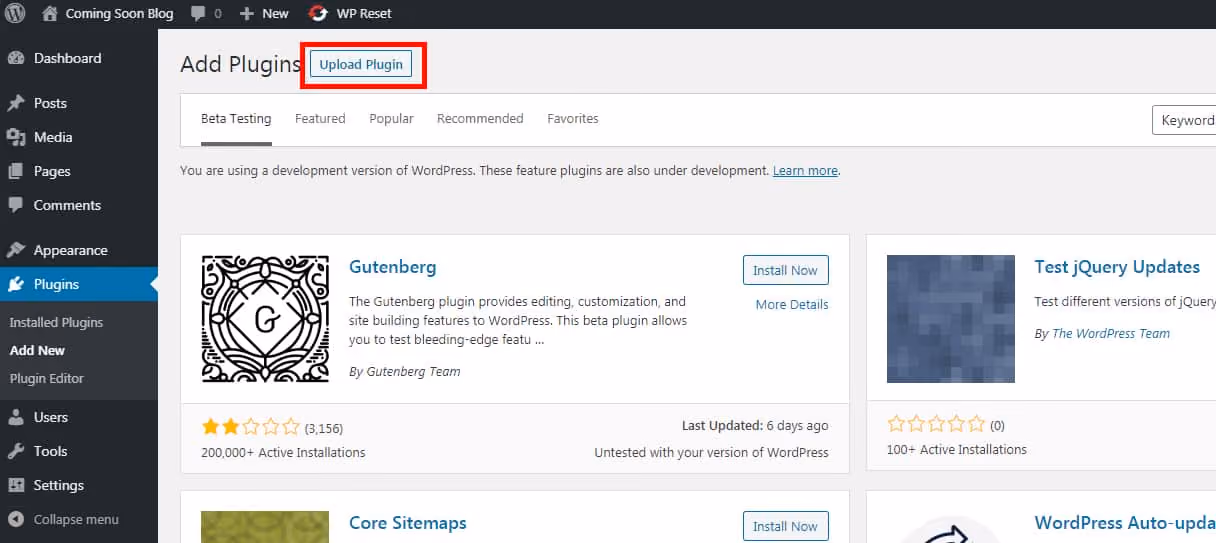Click the Collapse menu arrow icon
1216x543 pixels.
[16, 519]
